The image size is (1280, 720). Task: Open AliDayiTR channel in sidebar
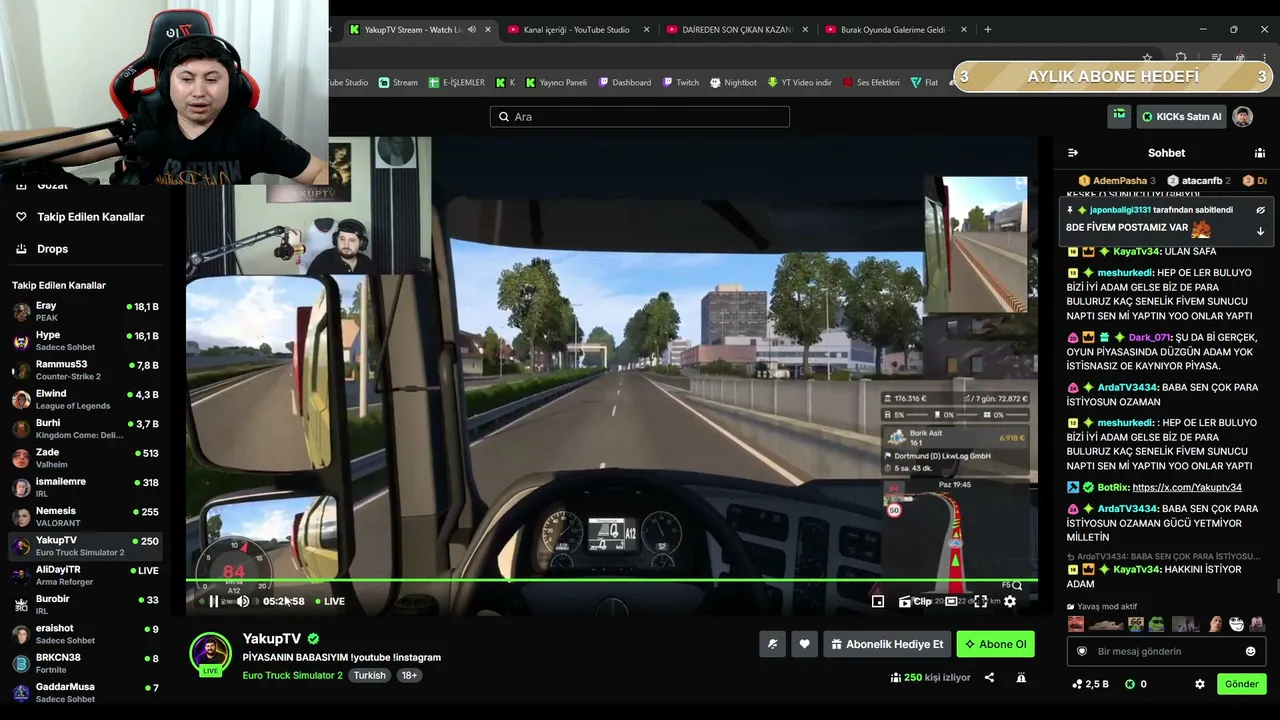(85, 575)
